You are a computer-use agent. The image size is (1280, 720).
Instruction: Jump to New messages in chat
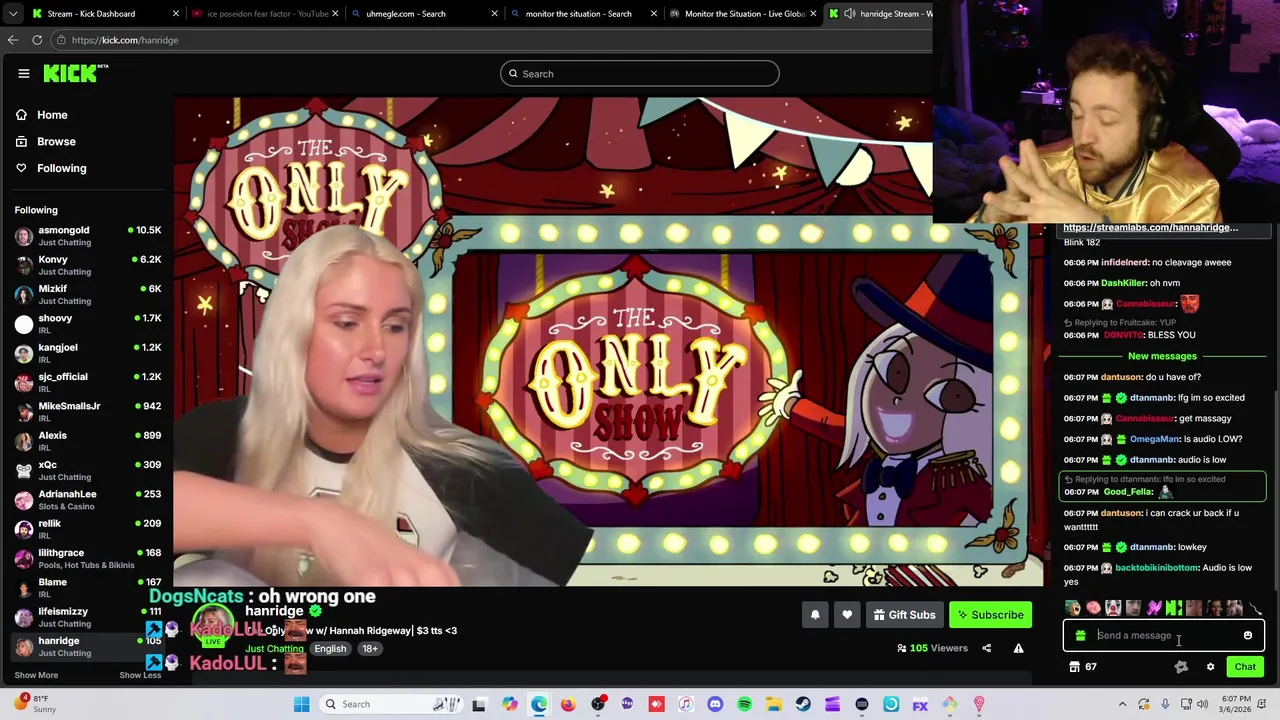click(1162, 356)
